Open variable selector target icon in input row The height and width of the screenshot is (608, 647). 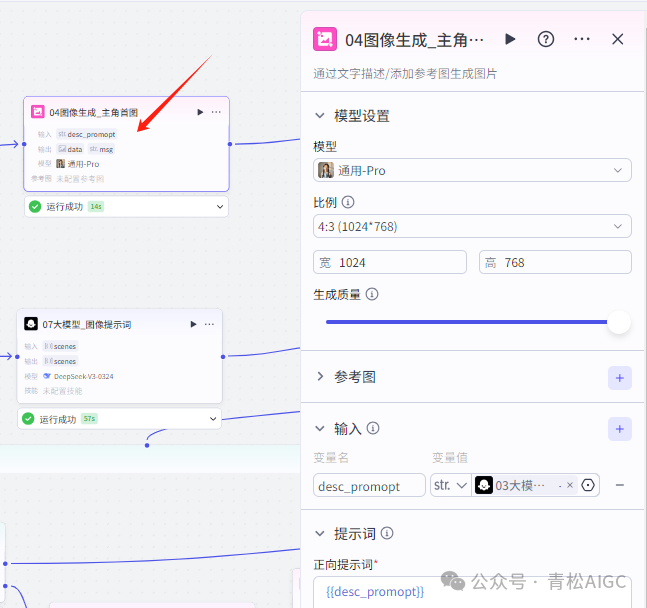(x=588, y=485)
